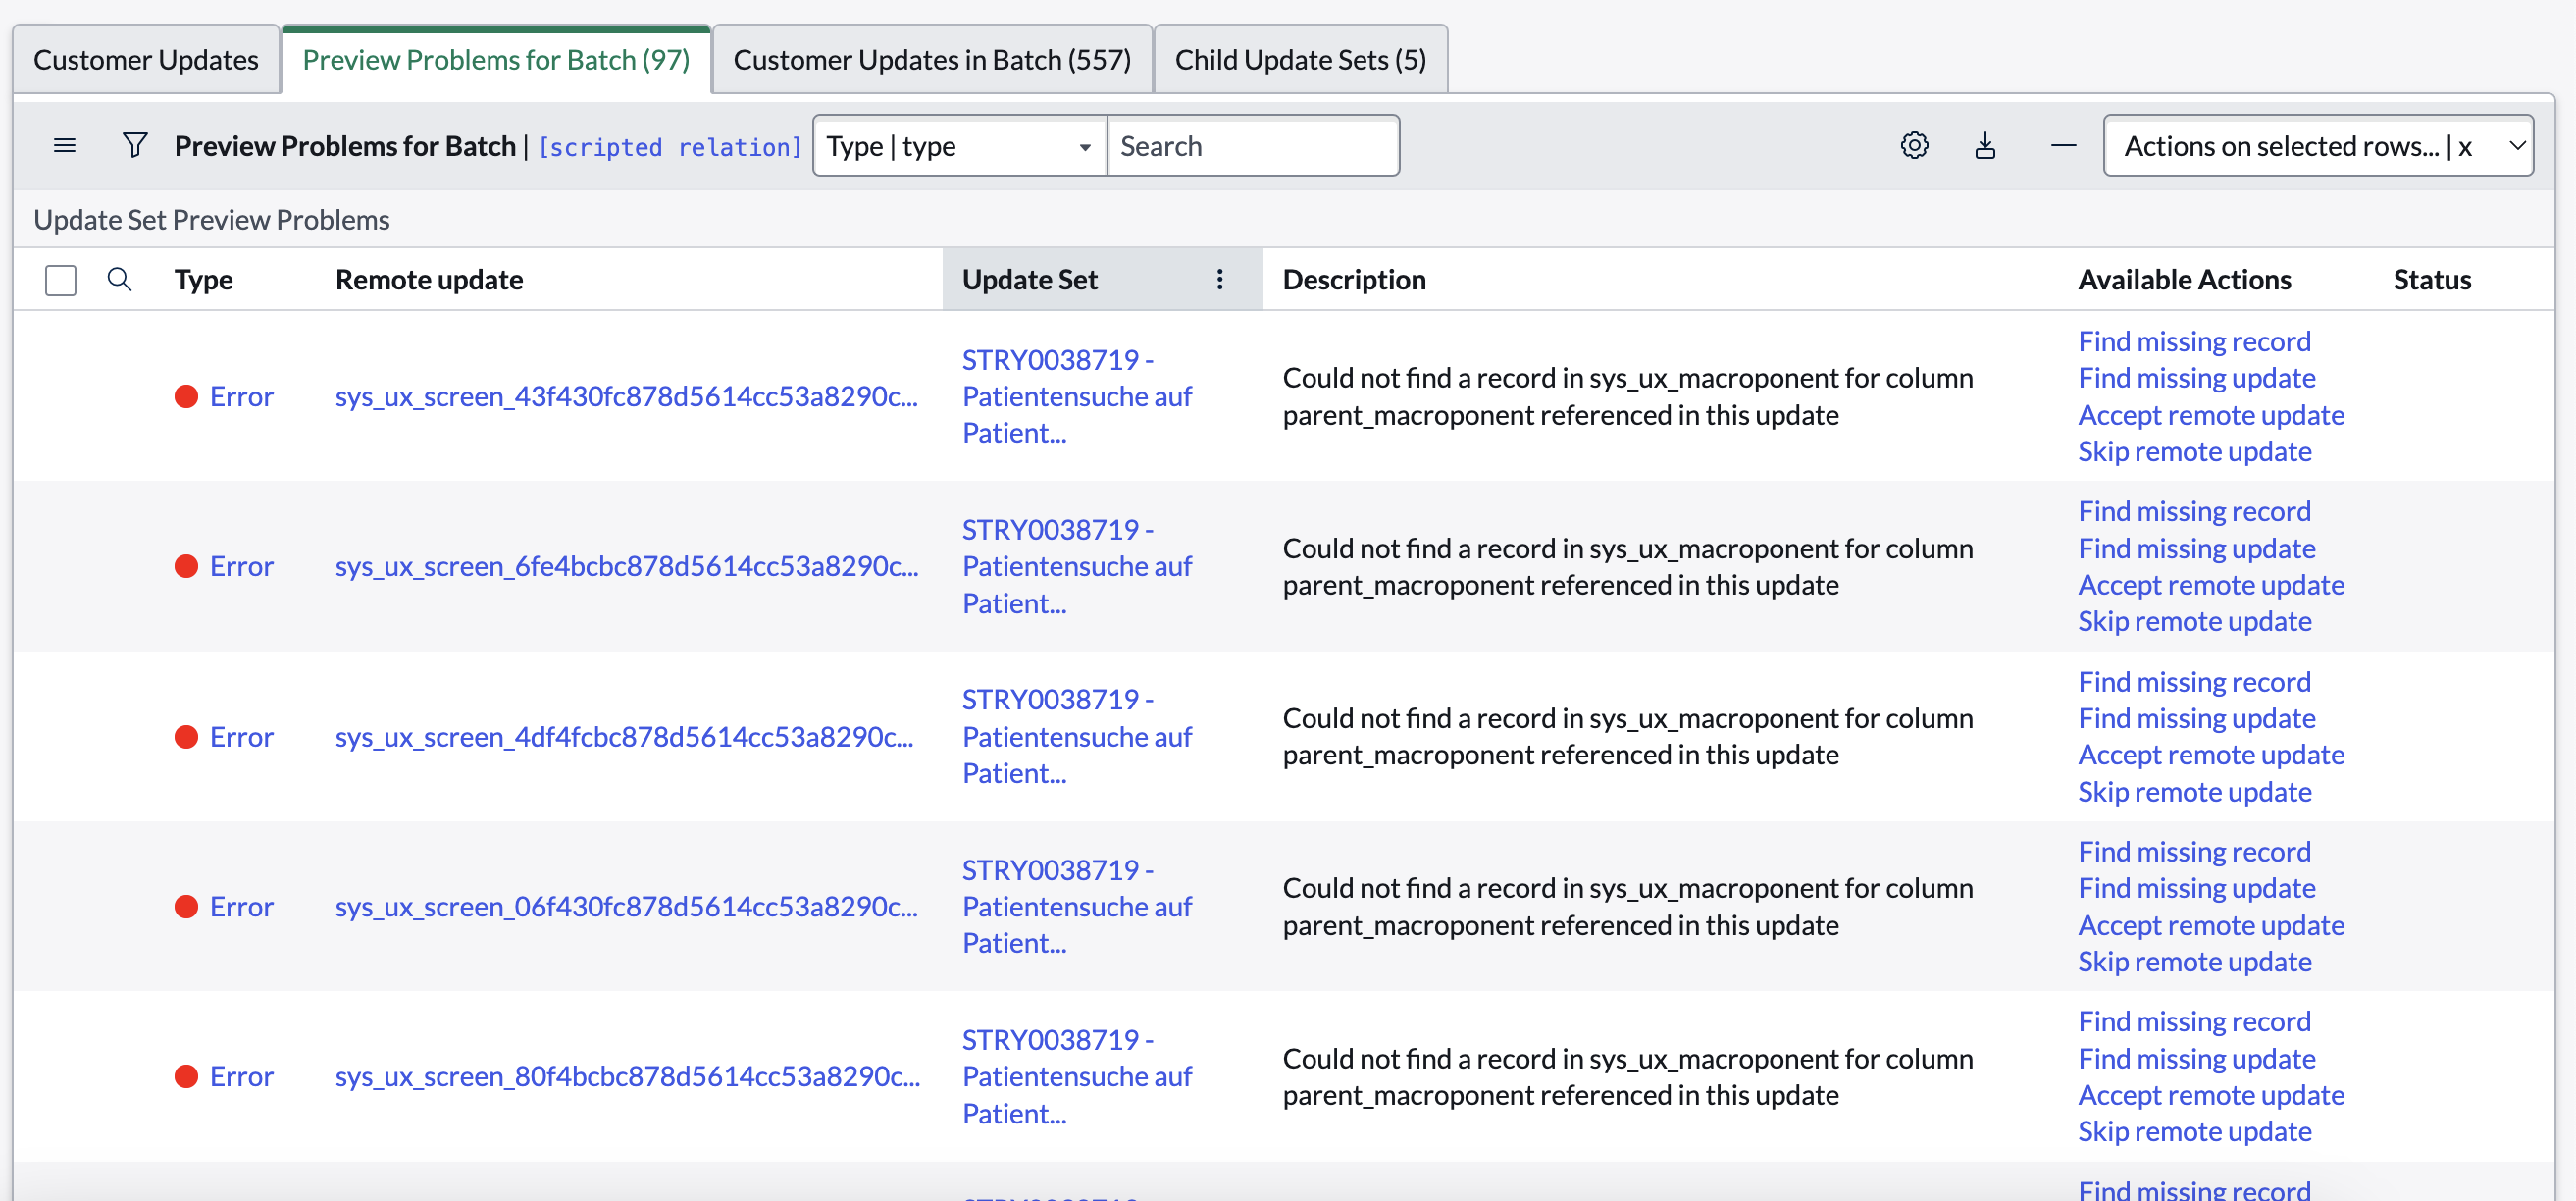Toggle the select all rows checkbox
Viewport: 2576px width, 1201px height.
(61, 280)
